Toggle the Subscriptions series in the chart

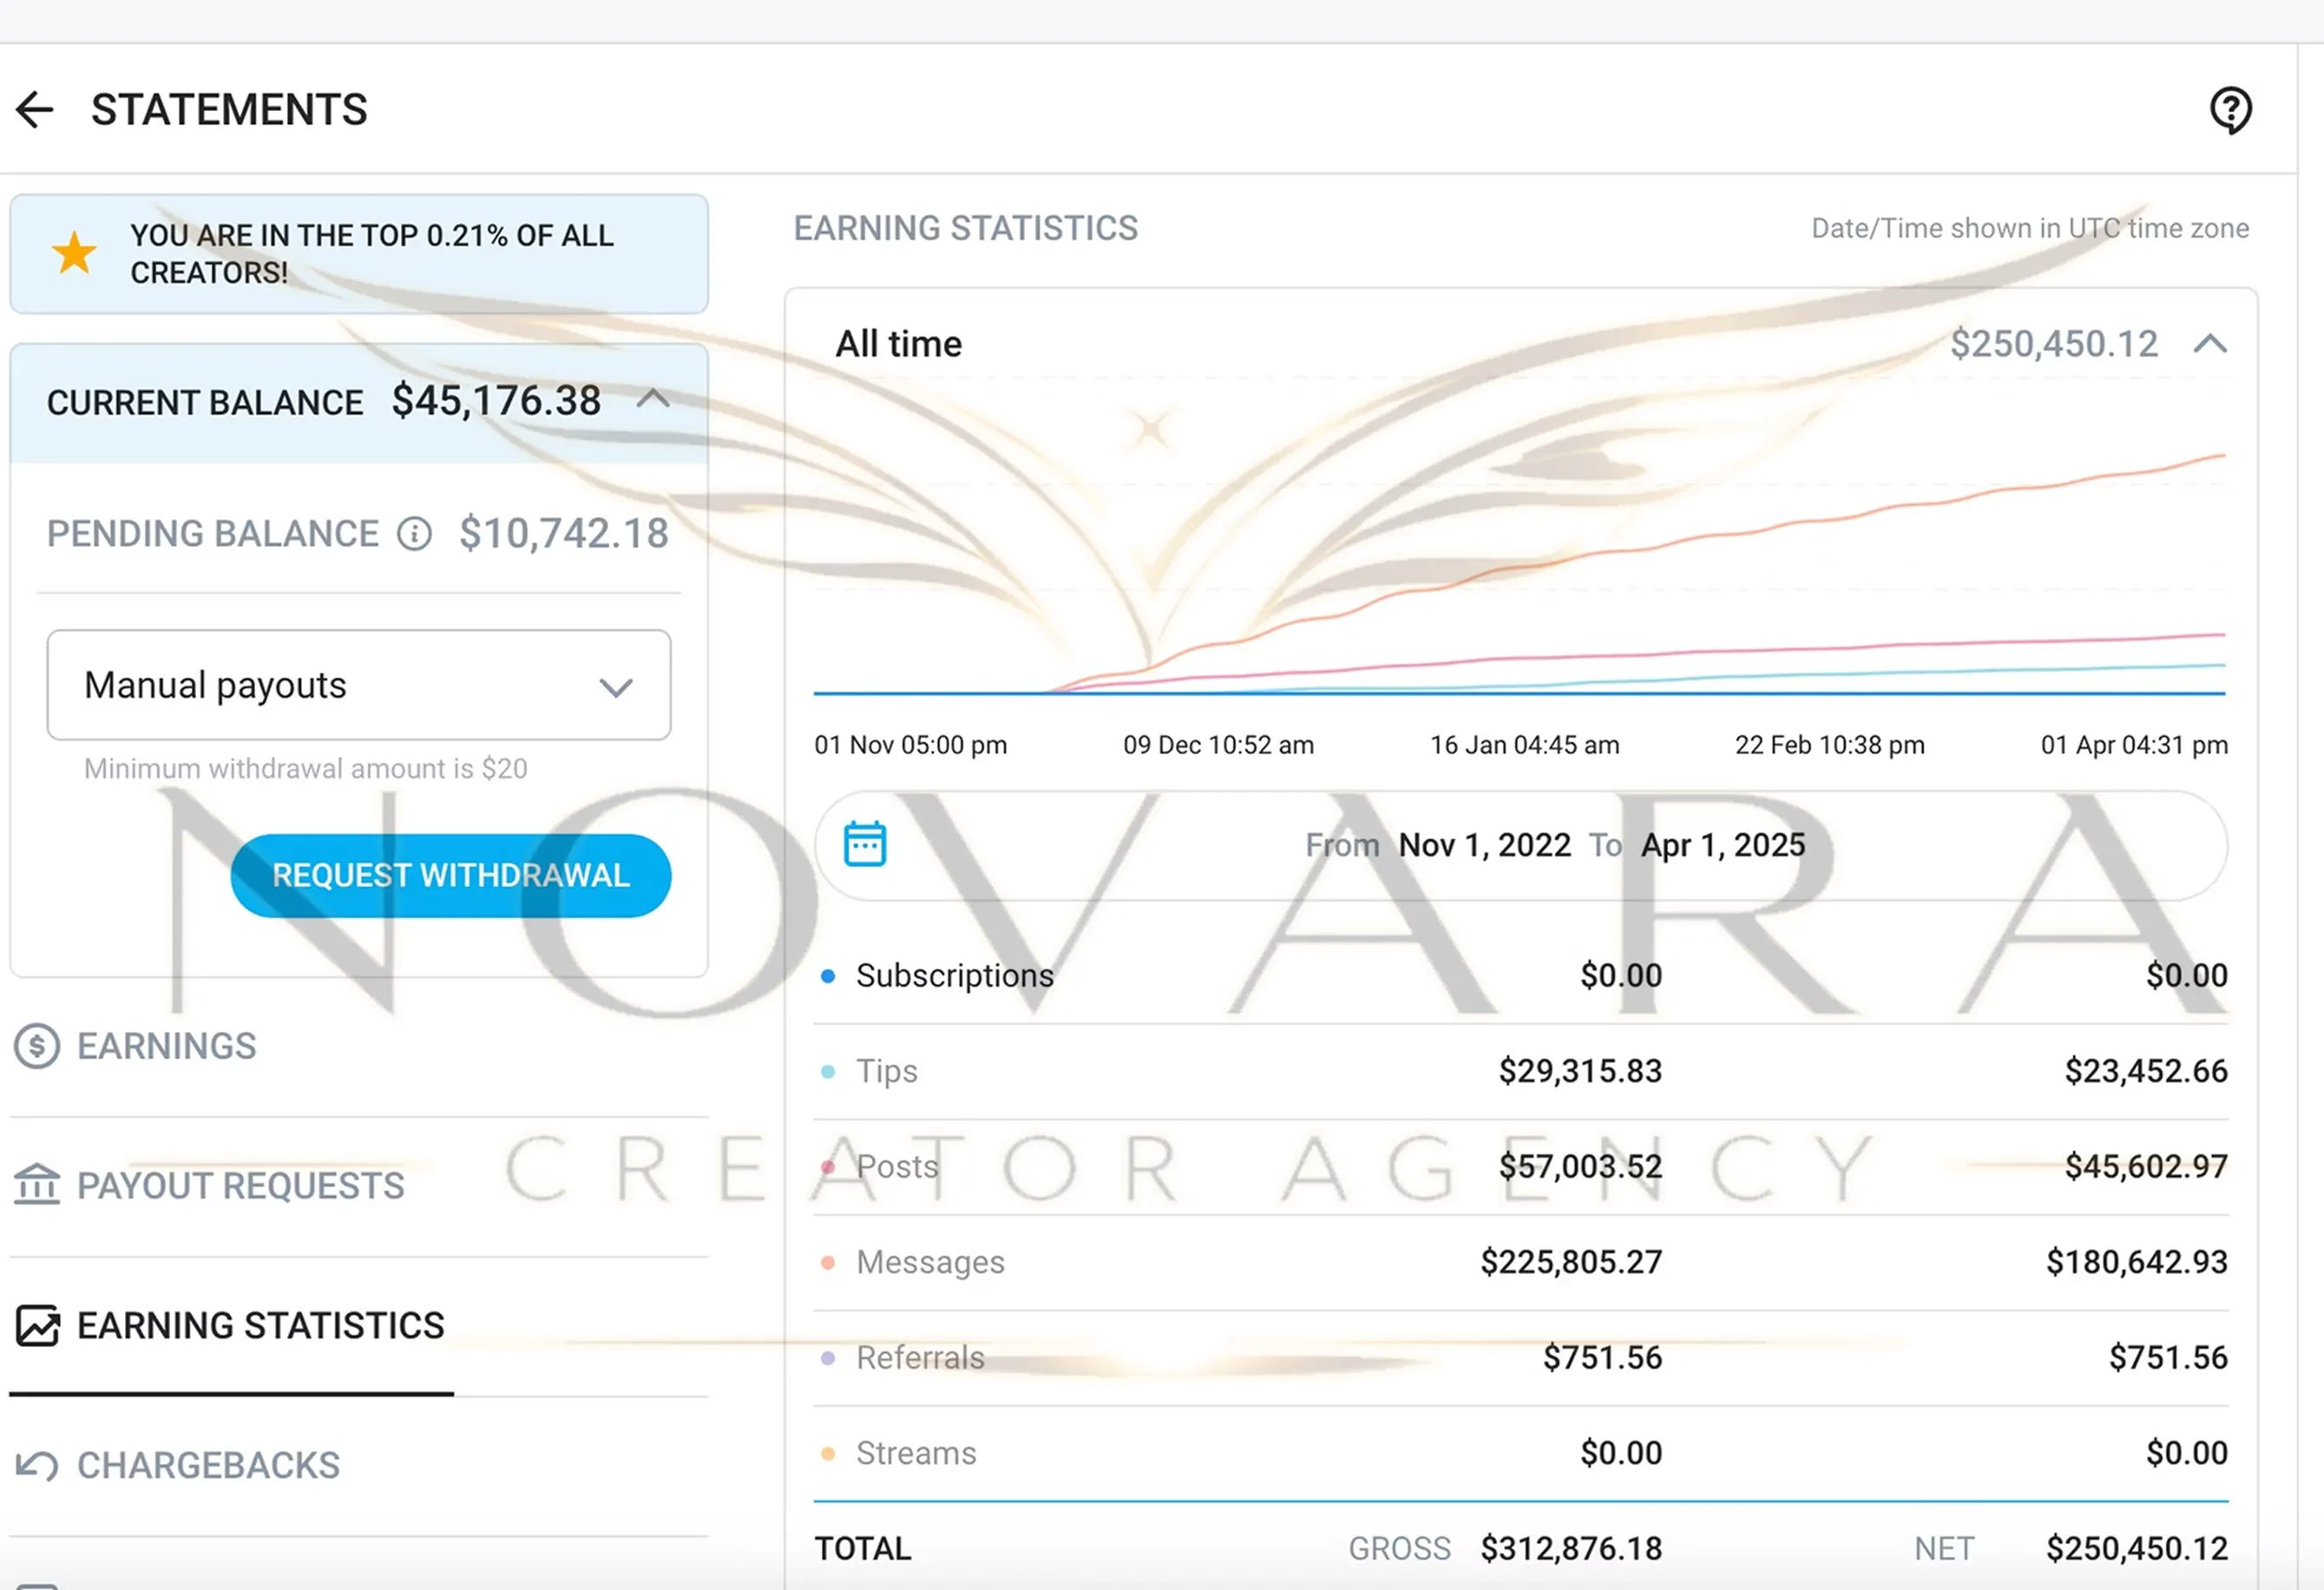pyautogui.click(x=954, y=976)
